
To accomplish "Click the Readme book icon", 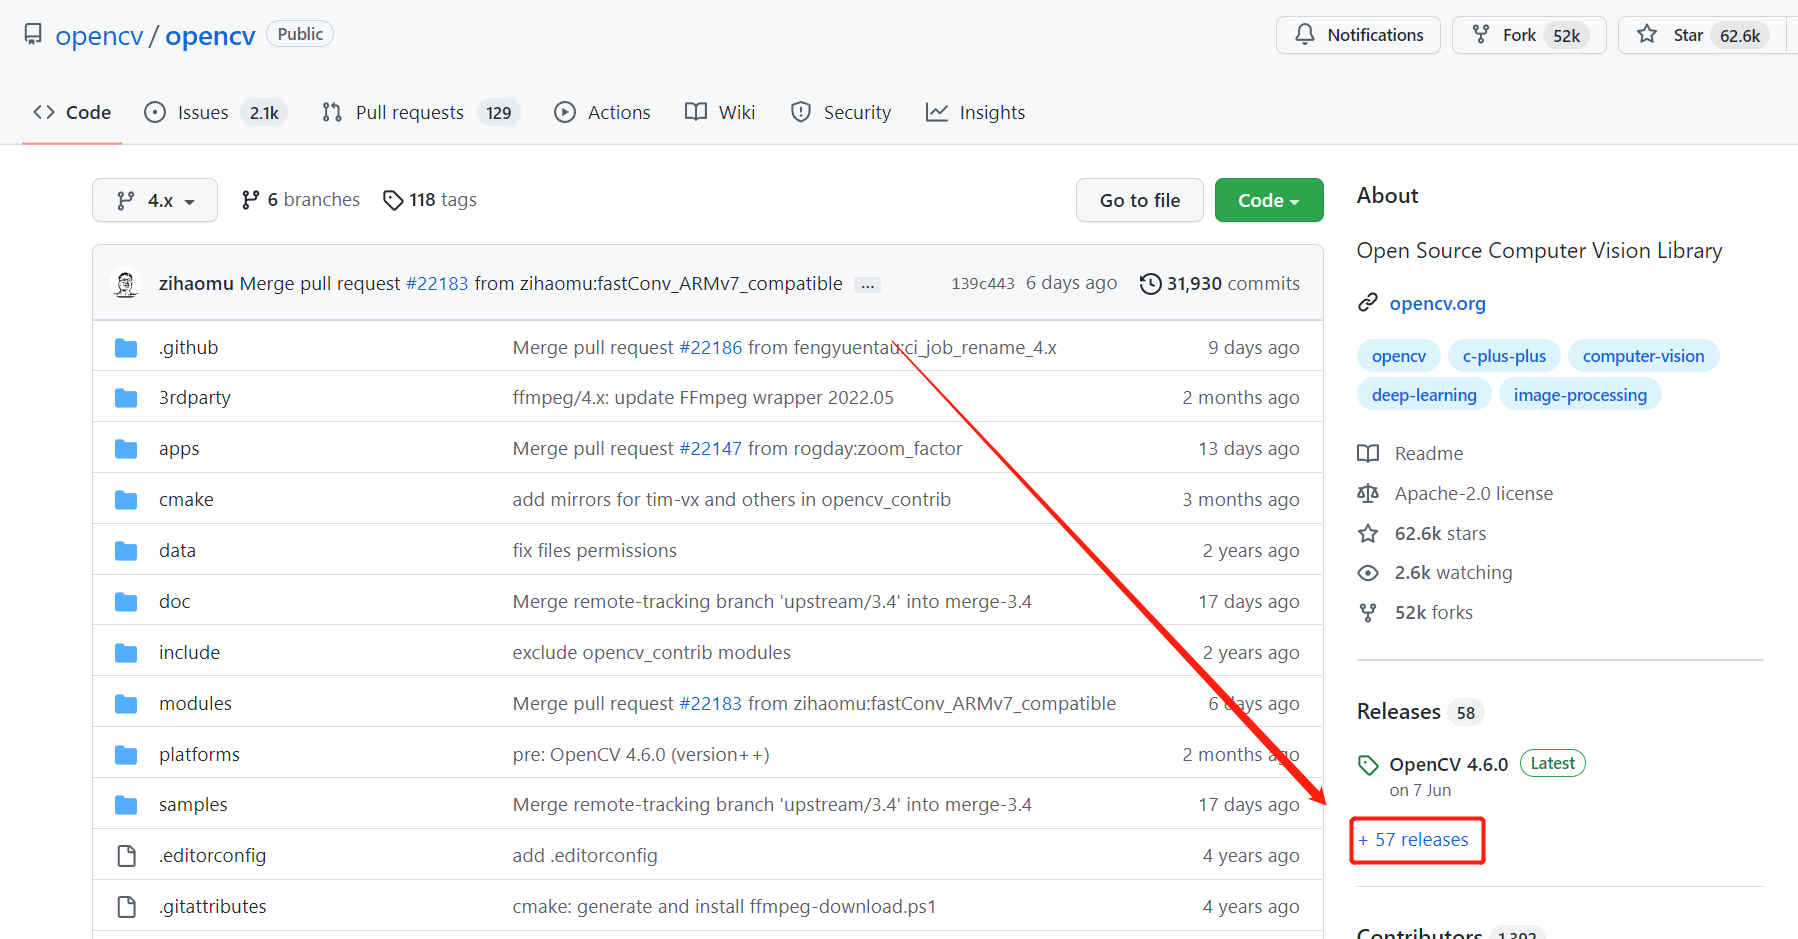I will [1368, 454].
